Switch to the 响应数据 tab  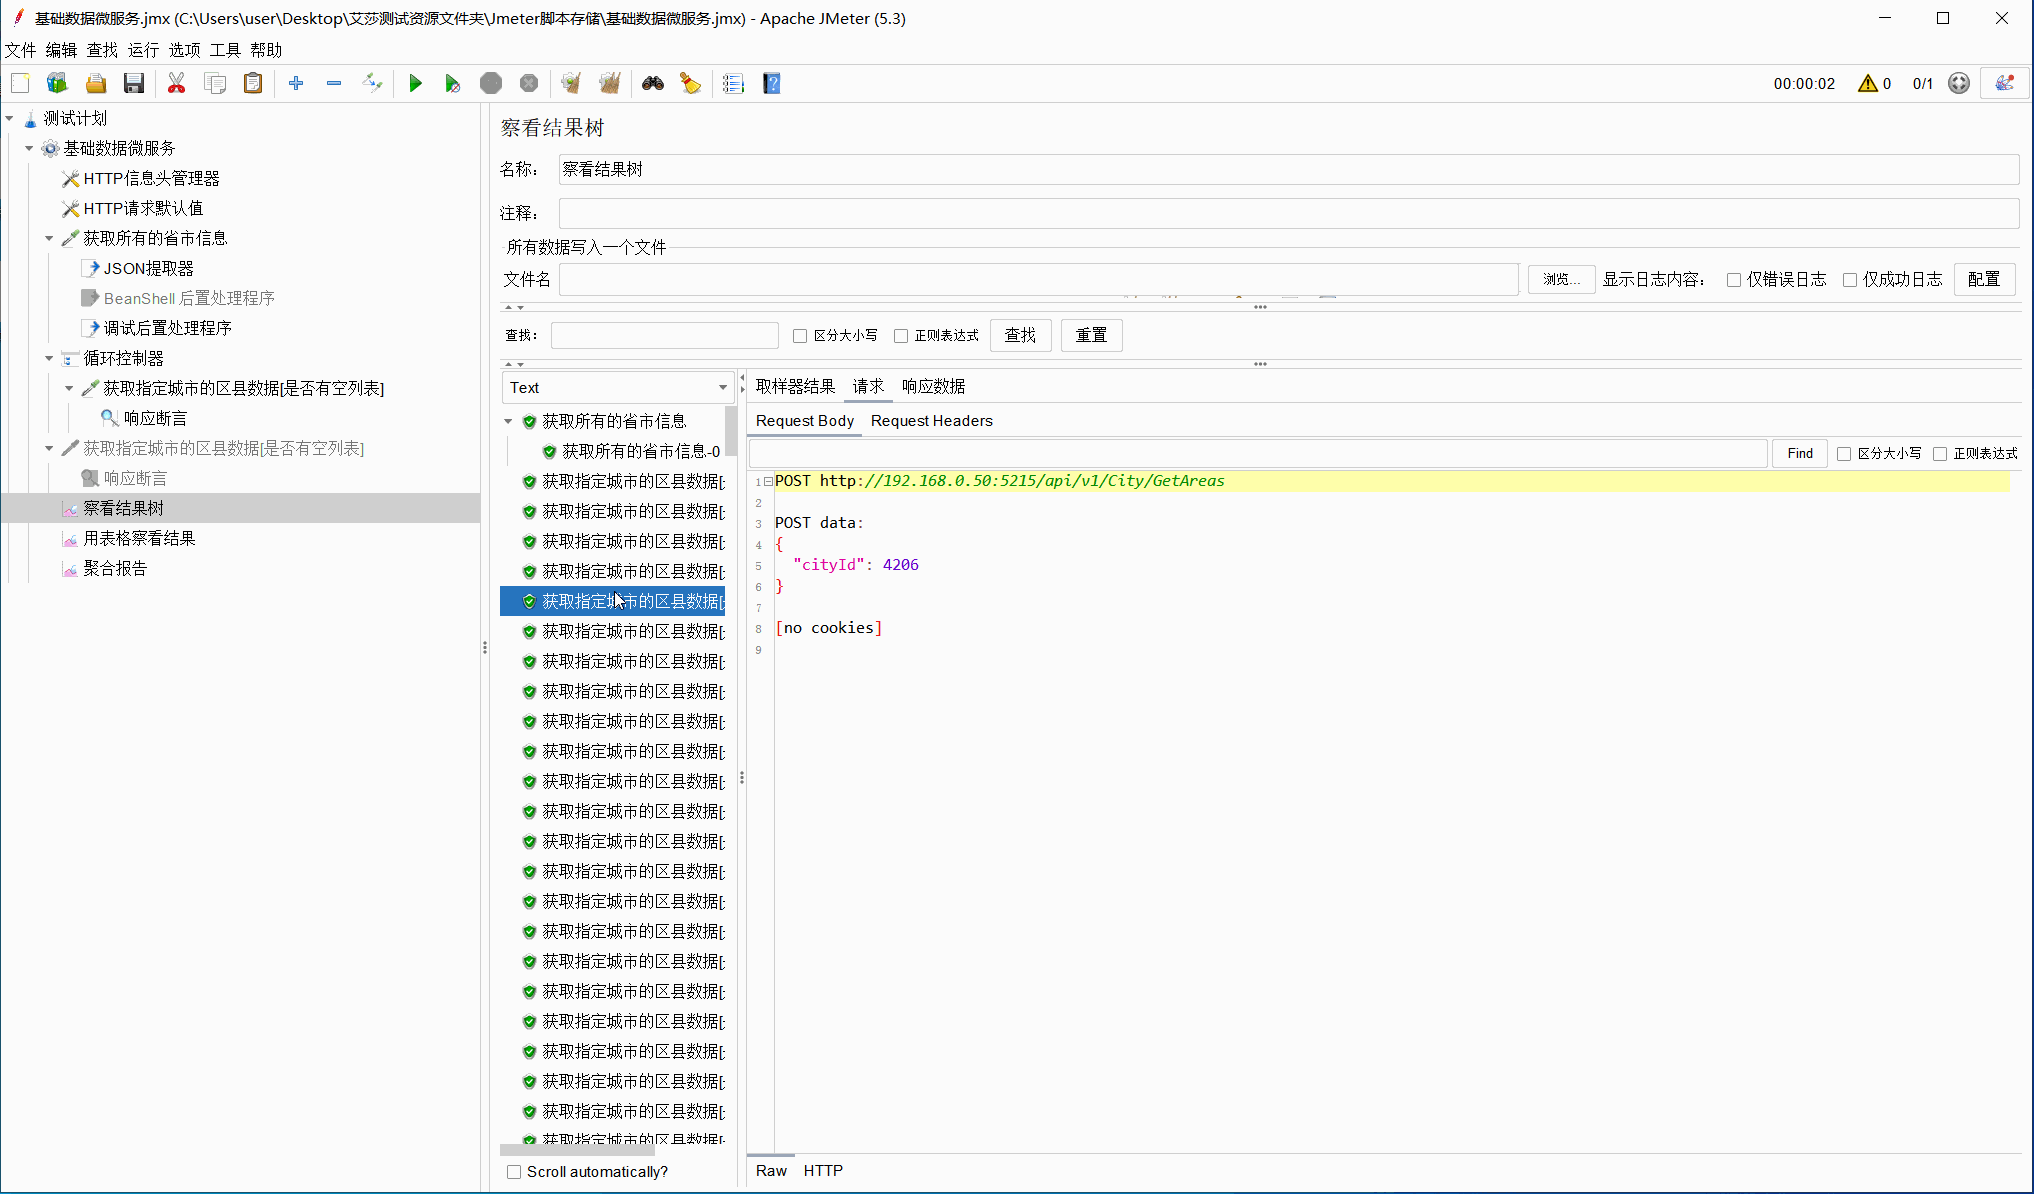click(x=933, y=386)
